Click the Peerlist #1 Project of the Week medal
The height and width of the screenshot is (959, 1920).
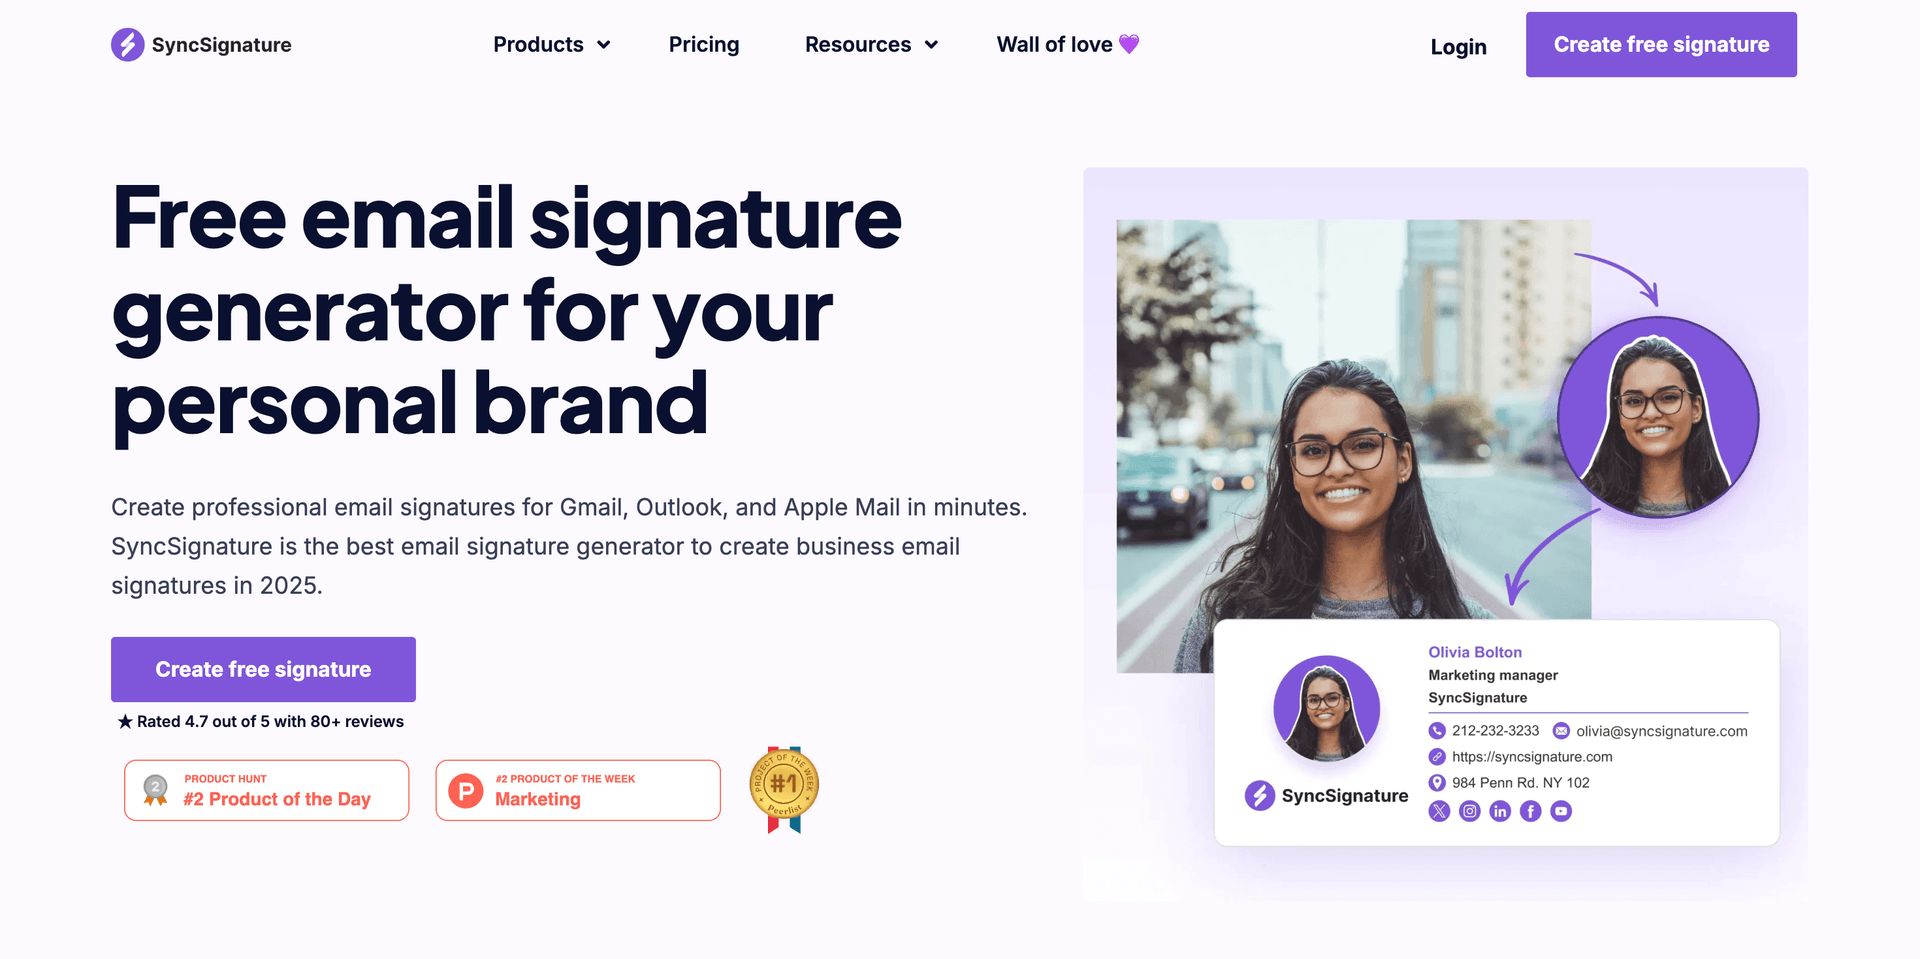pos(784,789)
